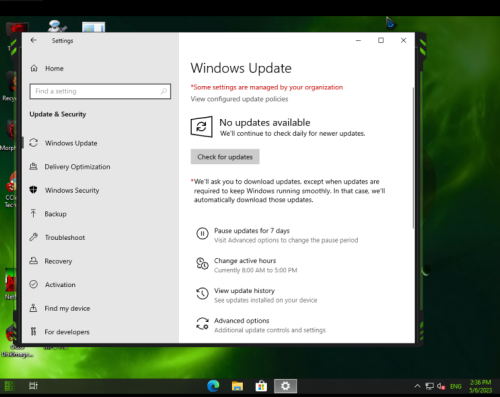
Task: Click the pause circle icon
Action: [x=202, y=234]
